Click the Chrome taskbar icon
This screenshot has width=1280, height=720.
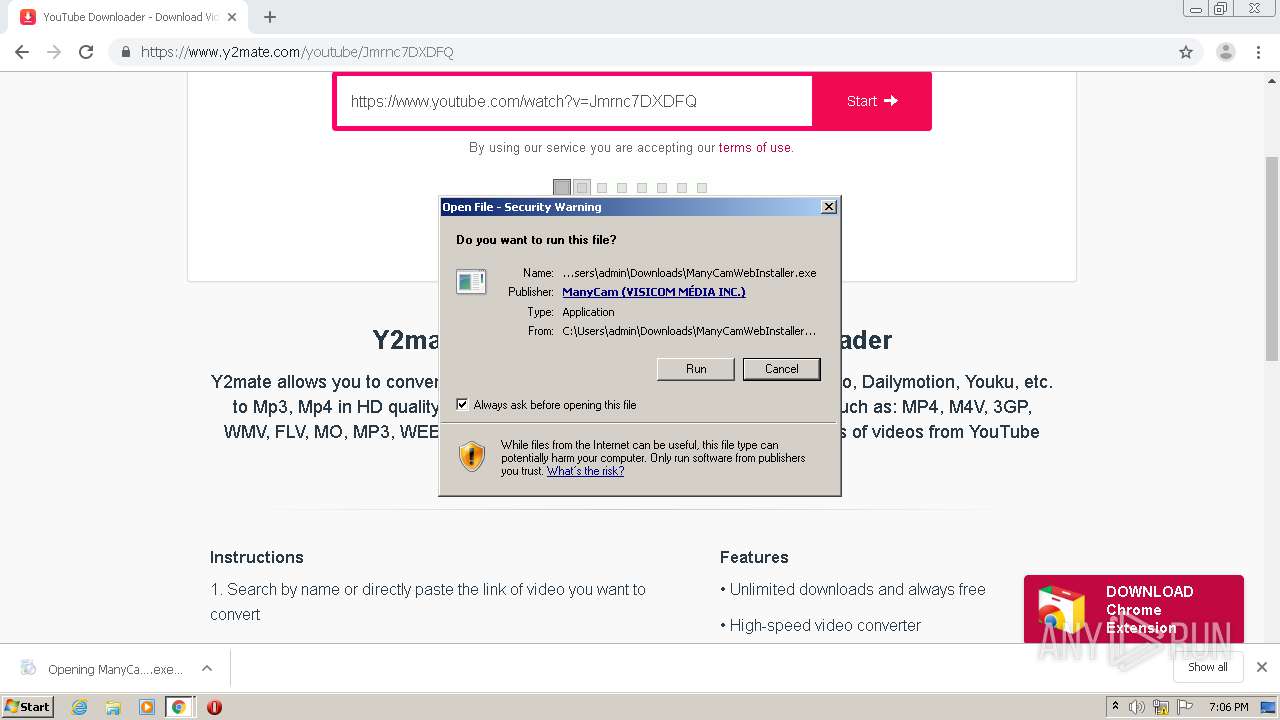coord(179,707)
